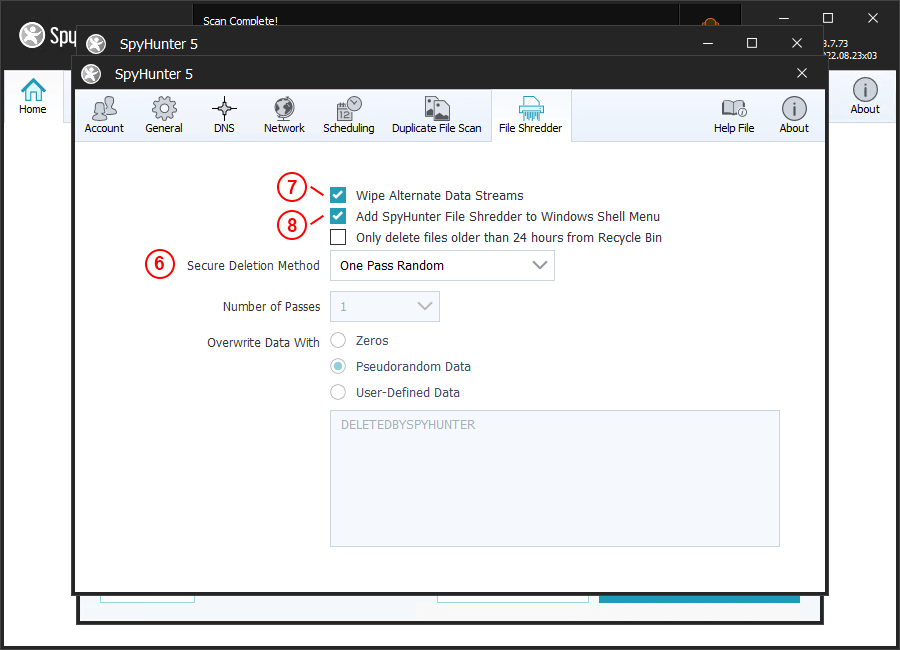Go to Home in the main window
The height and width of the screenshot is (650, 900).
coord(33,97)
